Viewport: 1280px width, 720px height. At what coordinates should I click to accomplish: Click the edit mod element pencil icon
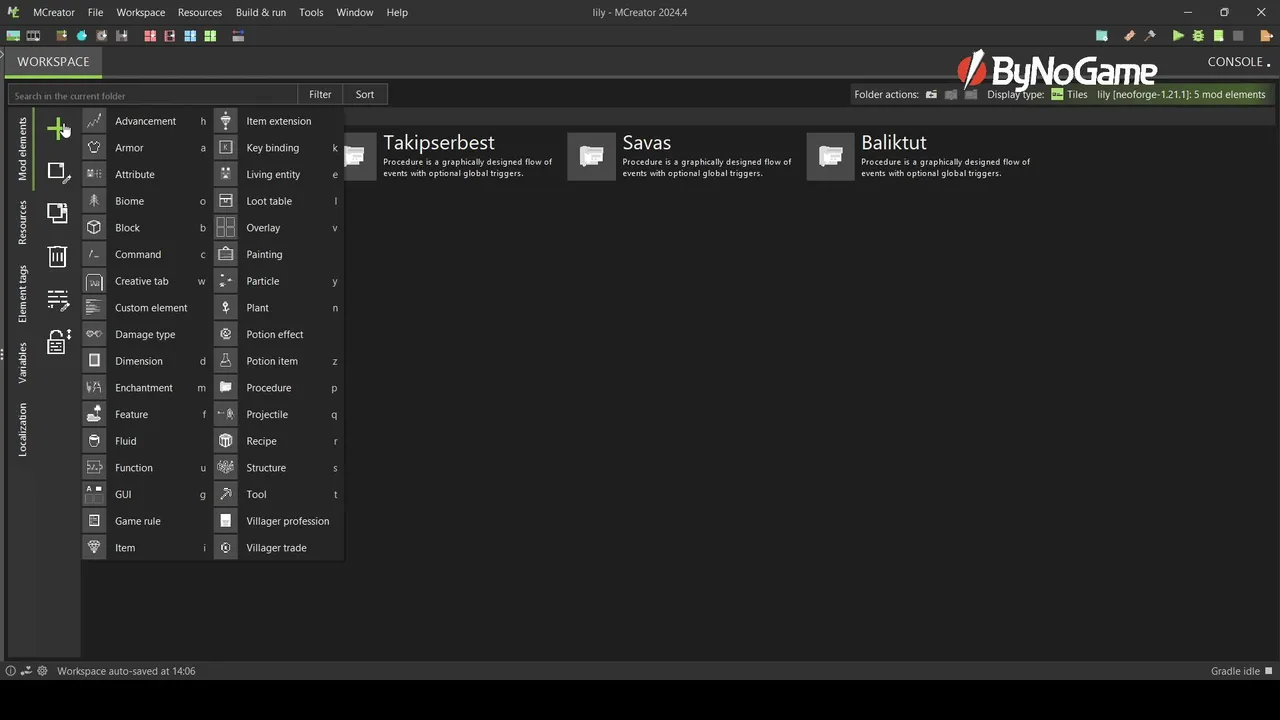(x=58, y=172)
